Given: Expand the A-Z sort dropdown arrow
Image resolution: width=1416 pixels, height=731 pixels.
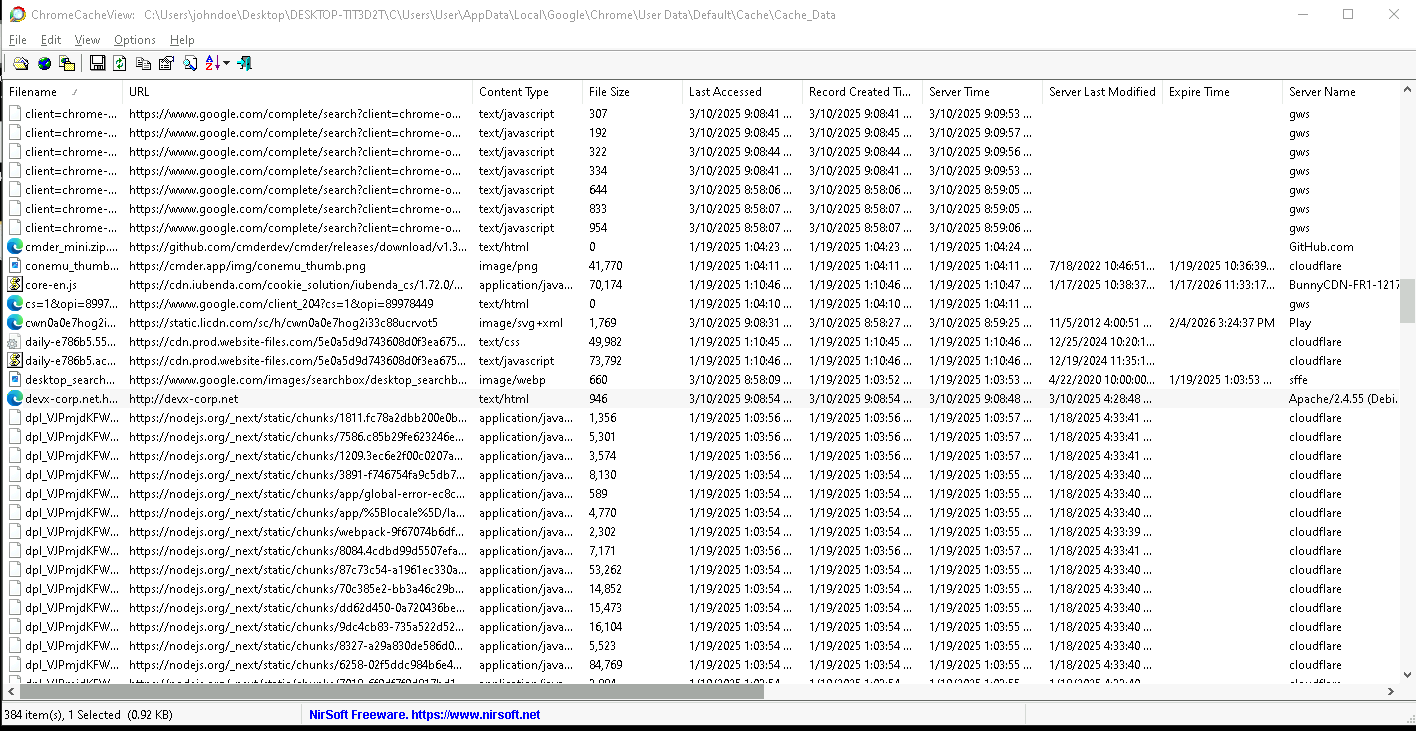Looking at the screenshot, I should click(x=227, y=63).
